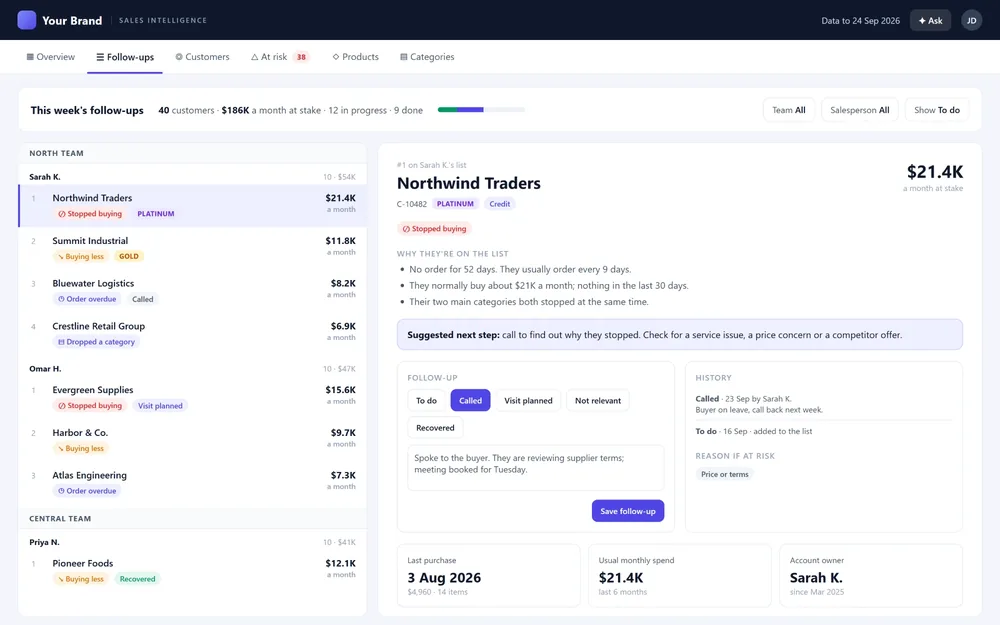Open the Salesperson All filter
Screen dimensions: 1000x625
pos(860,110)
